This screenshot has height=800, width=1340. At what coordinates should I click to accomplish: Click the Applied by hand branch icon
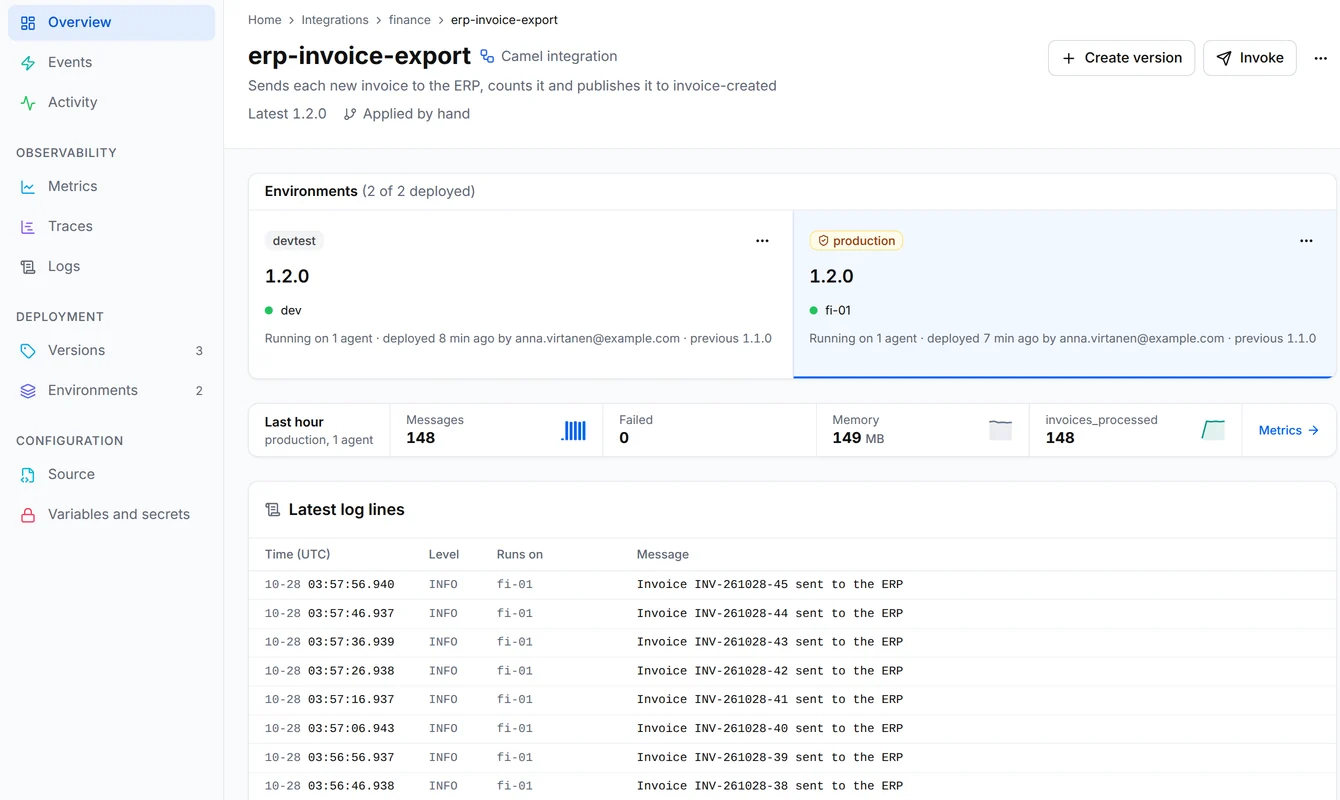[x=350, y=114]
